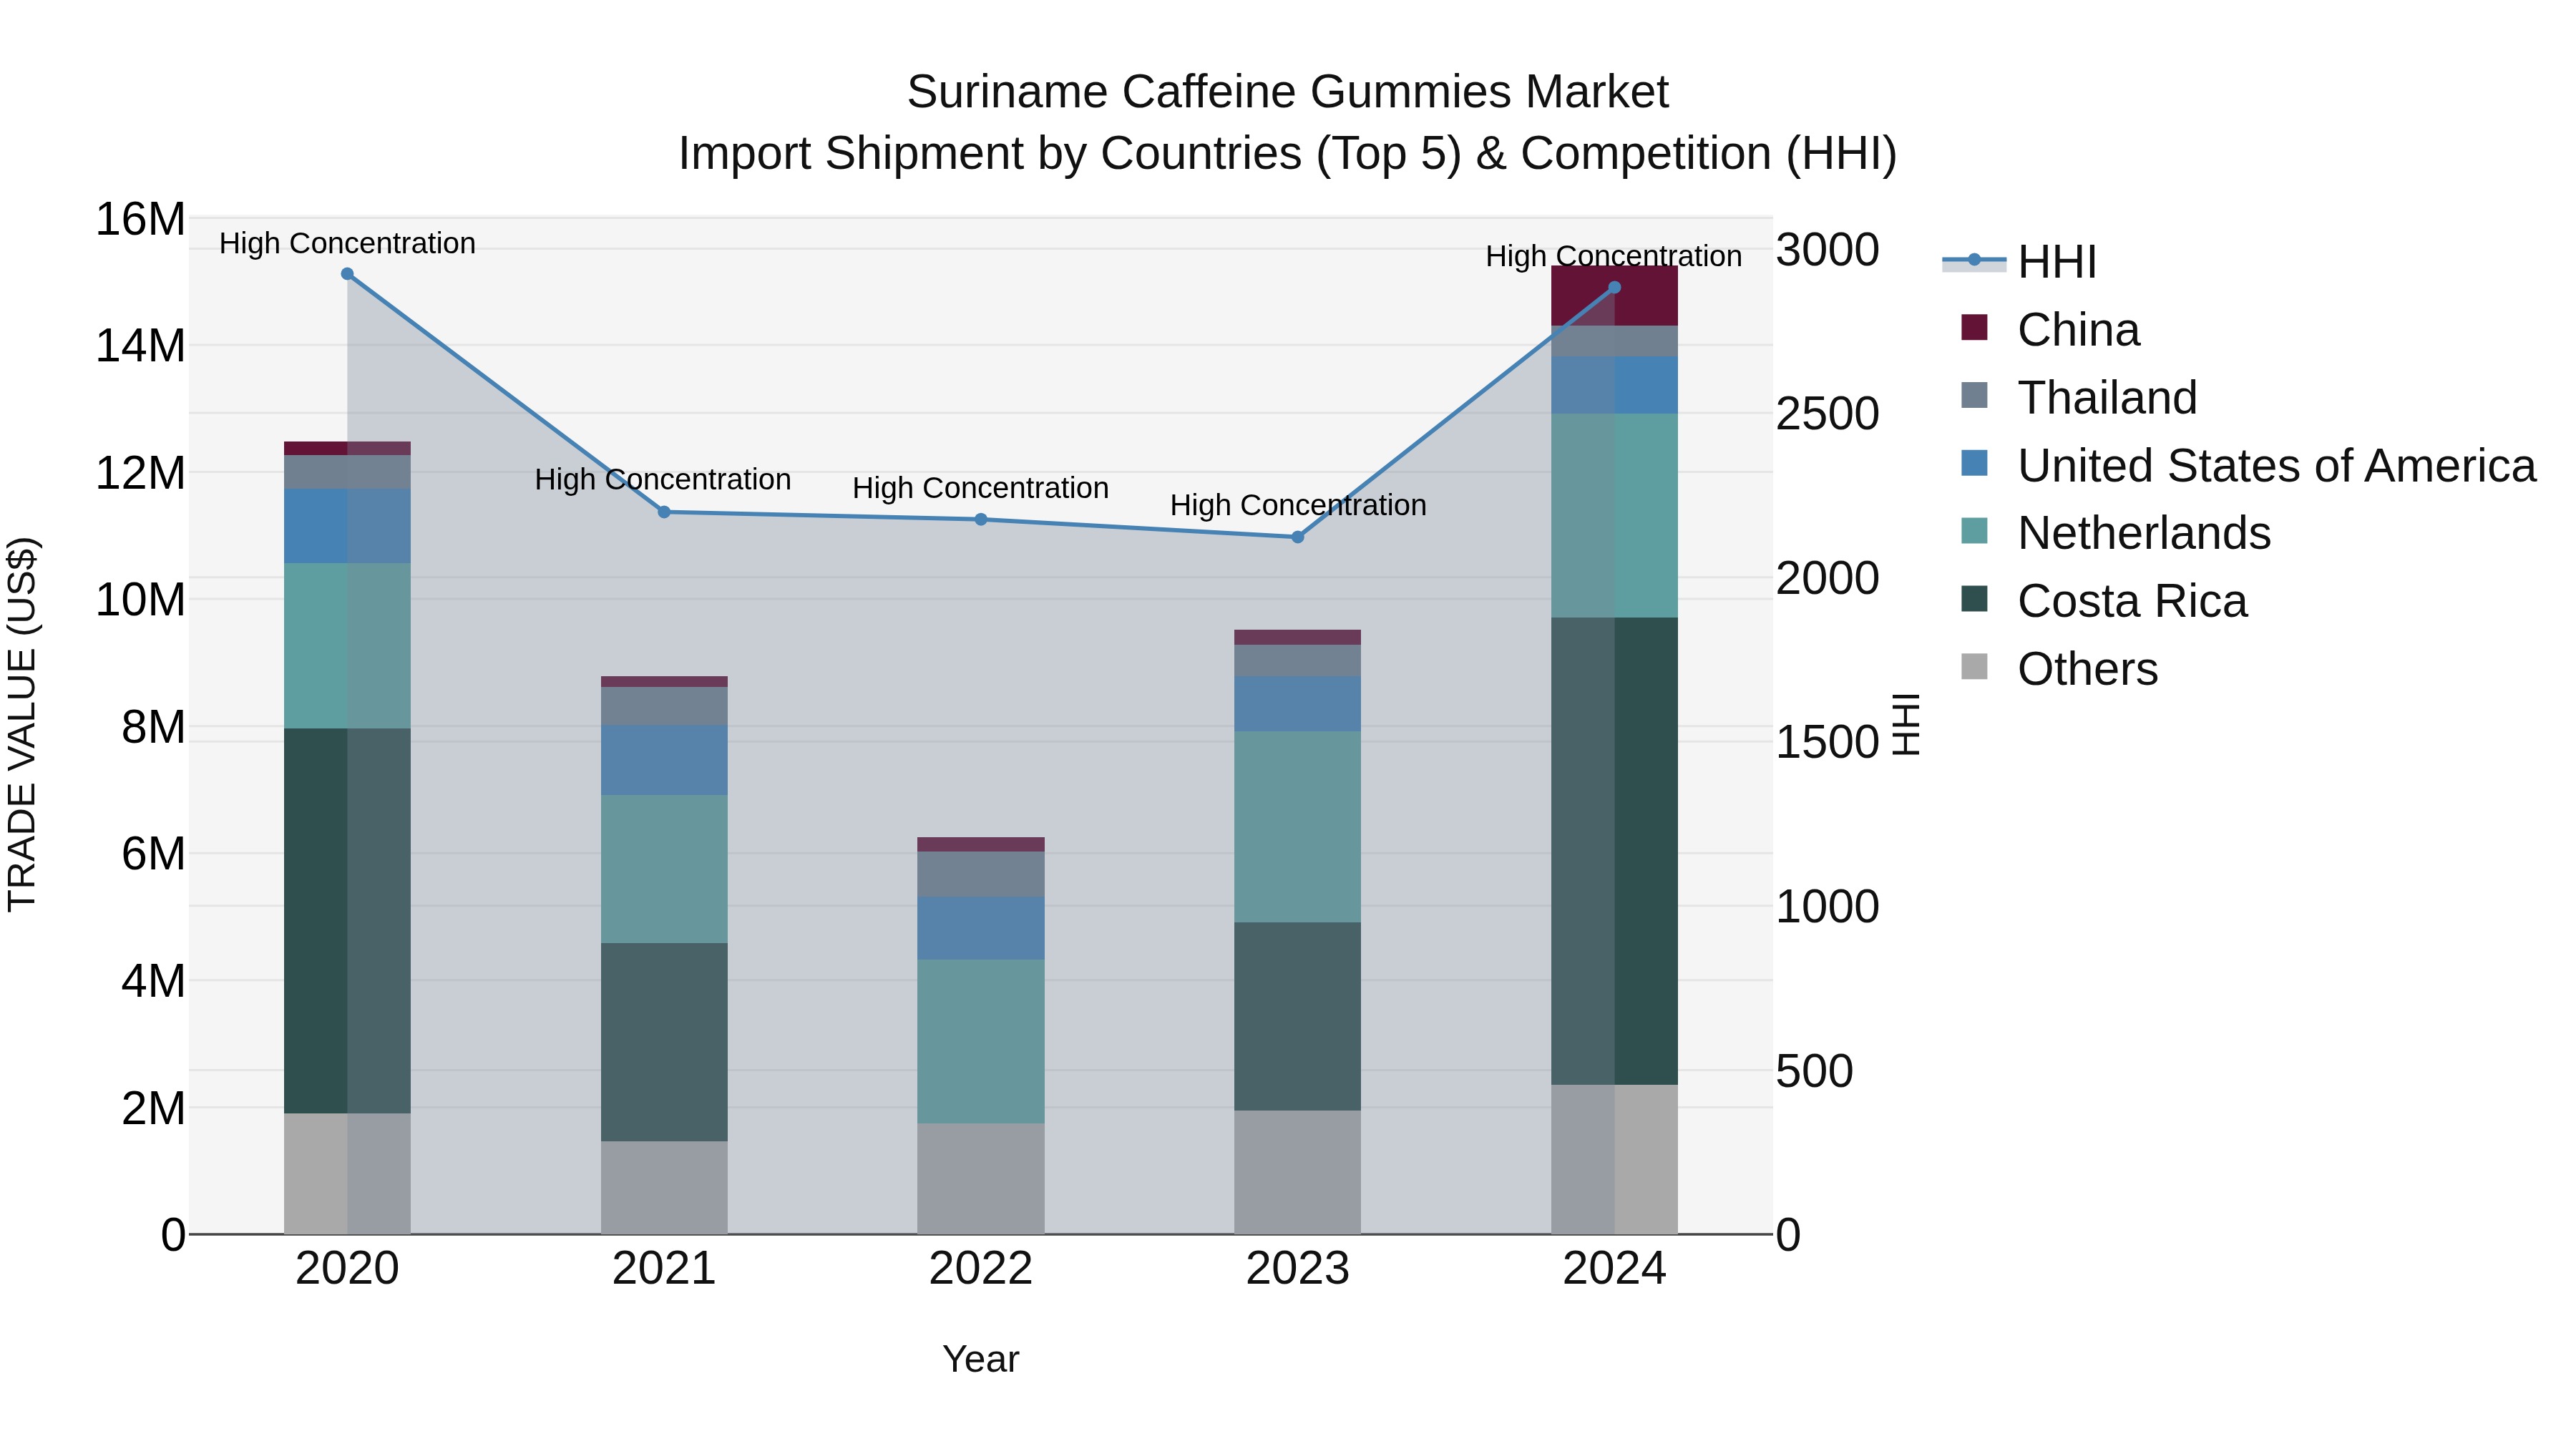The width and height of the screenshot is (2576, 1449).
Task: Click the Netherlands teal legend swatch
Action: pyautogui.click(x=1974, y=530)
